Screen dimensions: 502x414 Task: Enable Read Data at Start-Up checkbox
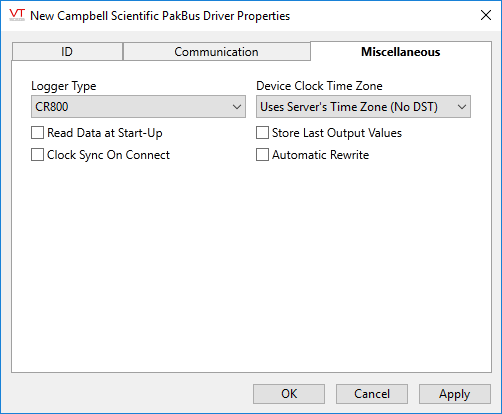(x=37, y=133)
